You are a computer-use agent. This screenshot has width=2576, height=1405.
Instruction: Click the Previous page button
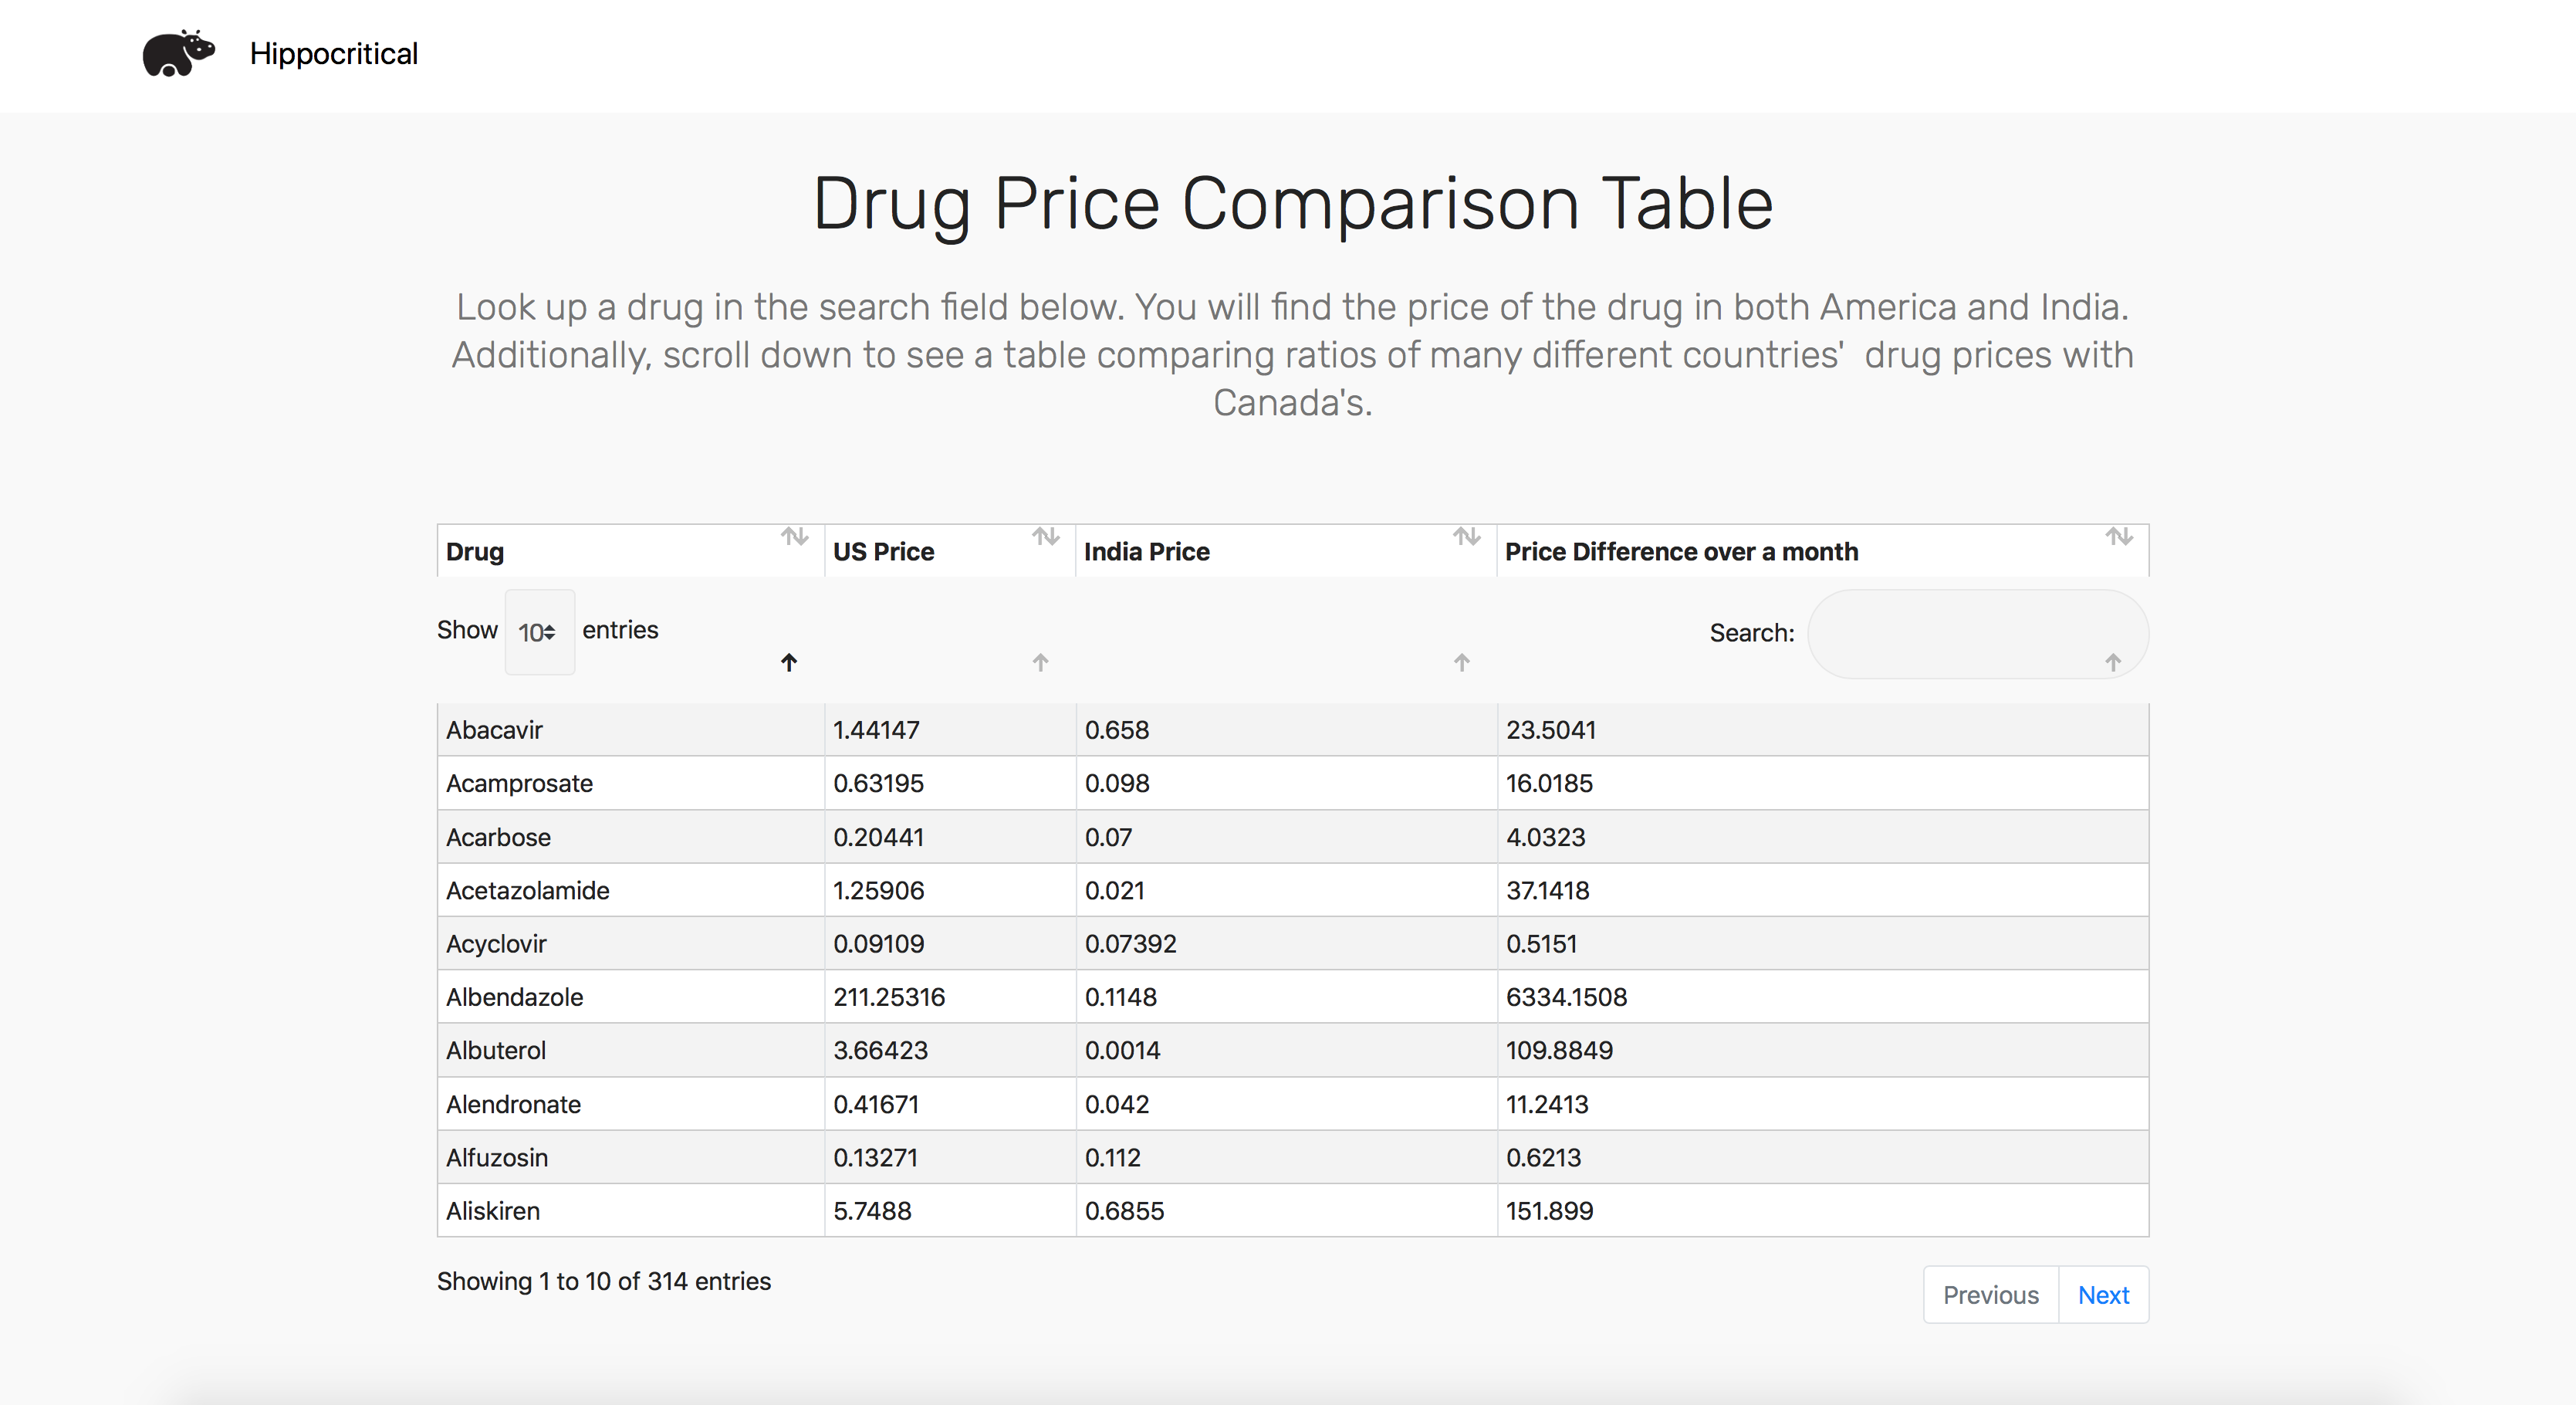(1990, 1295)
